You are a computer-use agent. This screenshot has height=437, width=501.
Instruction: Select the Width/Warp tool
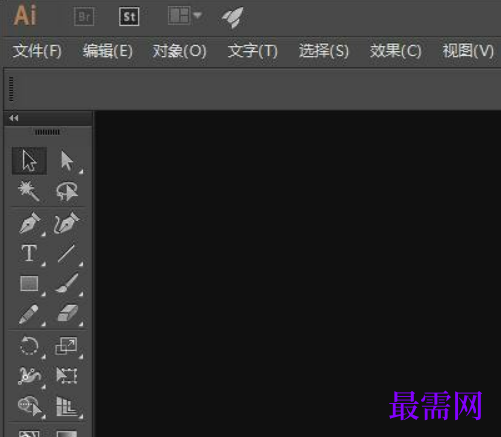[29, 376]
